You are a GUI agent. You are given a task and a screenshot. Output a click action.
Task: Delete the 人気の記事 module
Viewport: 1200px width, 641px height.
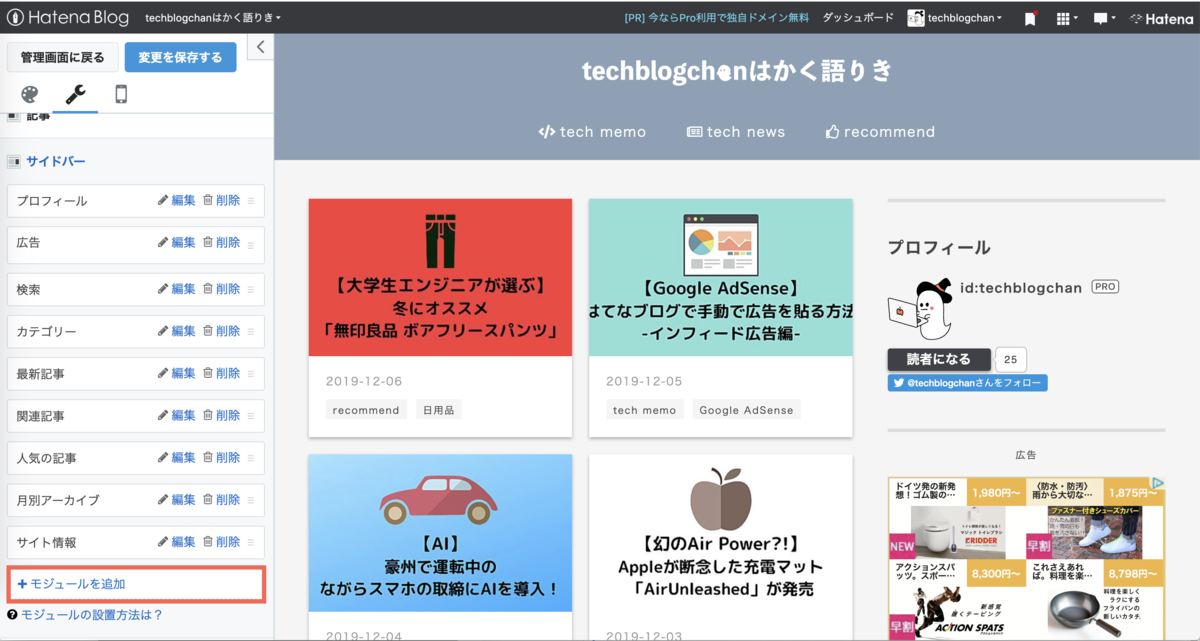[222, 458]
